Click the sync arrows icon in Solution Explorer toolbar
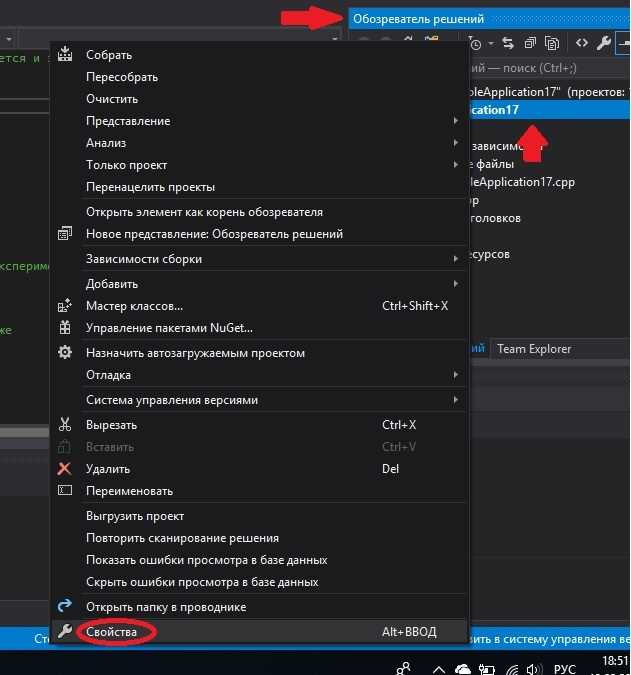 point(508,43)
